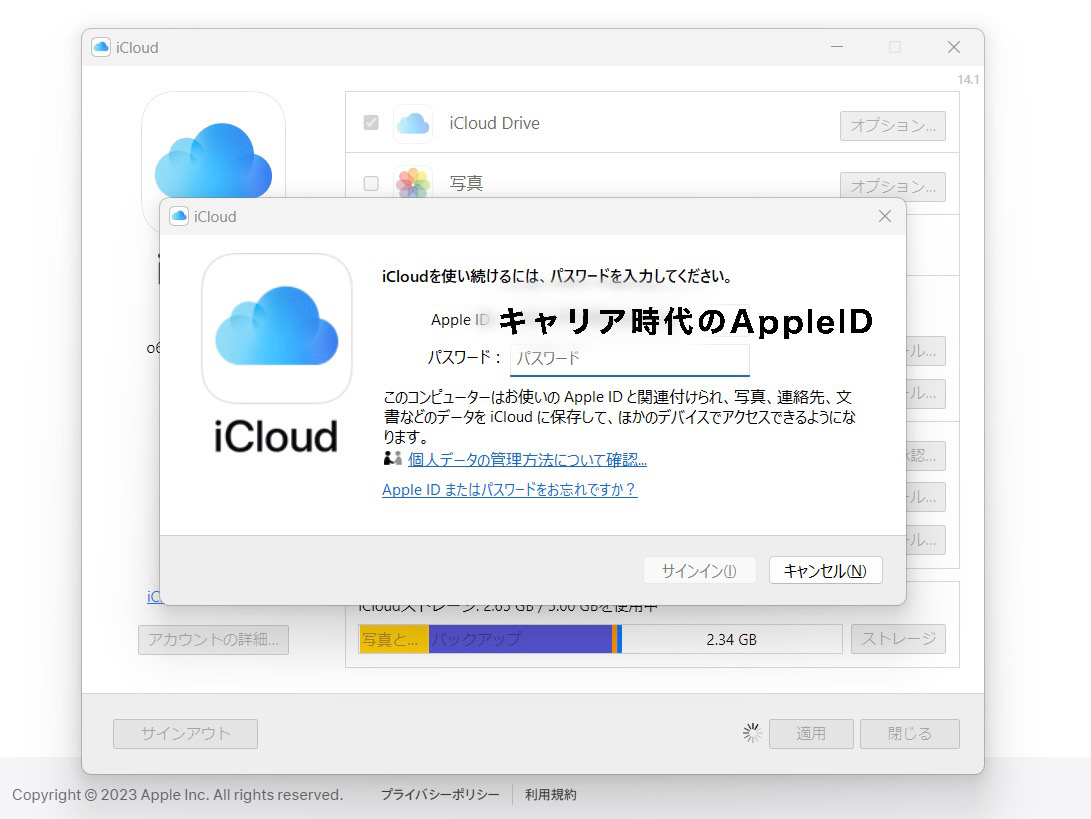Open the 利用規約 footer link
1091x819 pixels.
point(550,795)
